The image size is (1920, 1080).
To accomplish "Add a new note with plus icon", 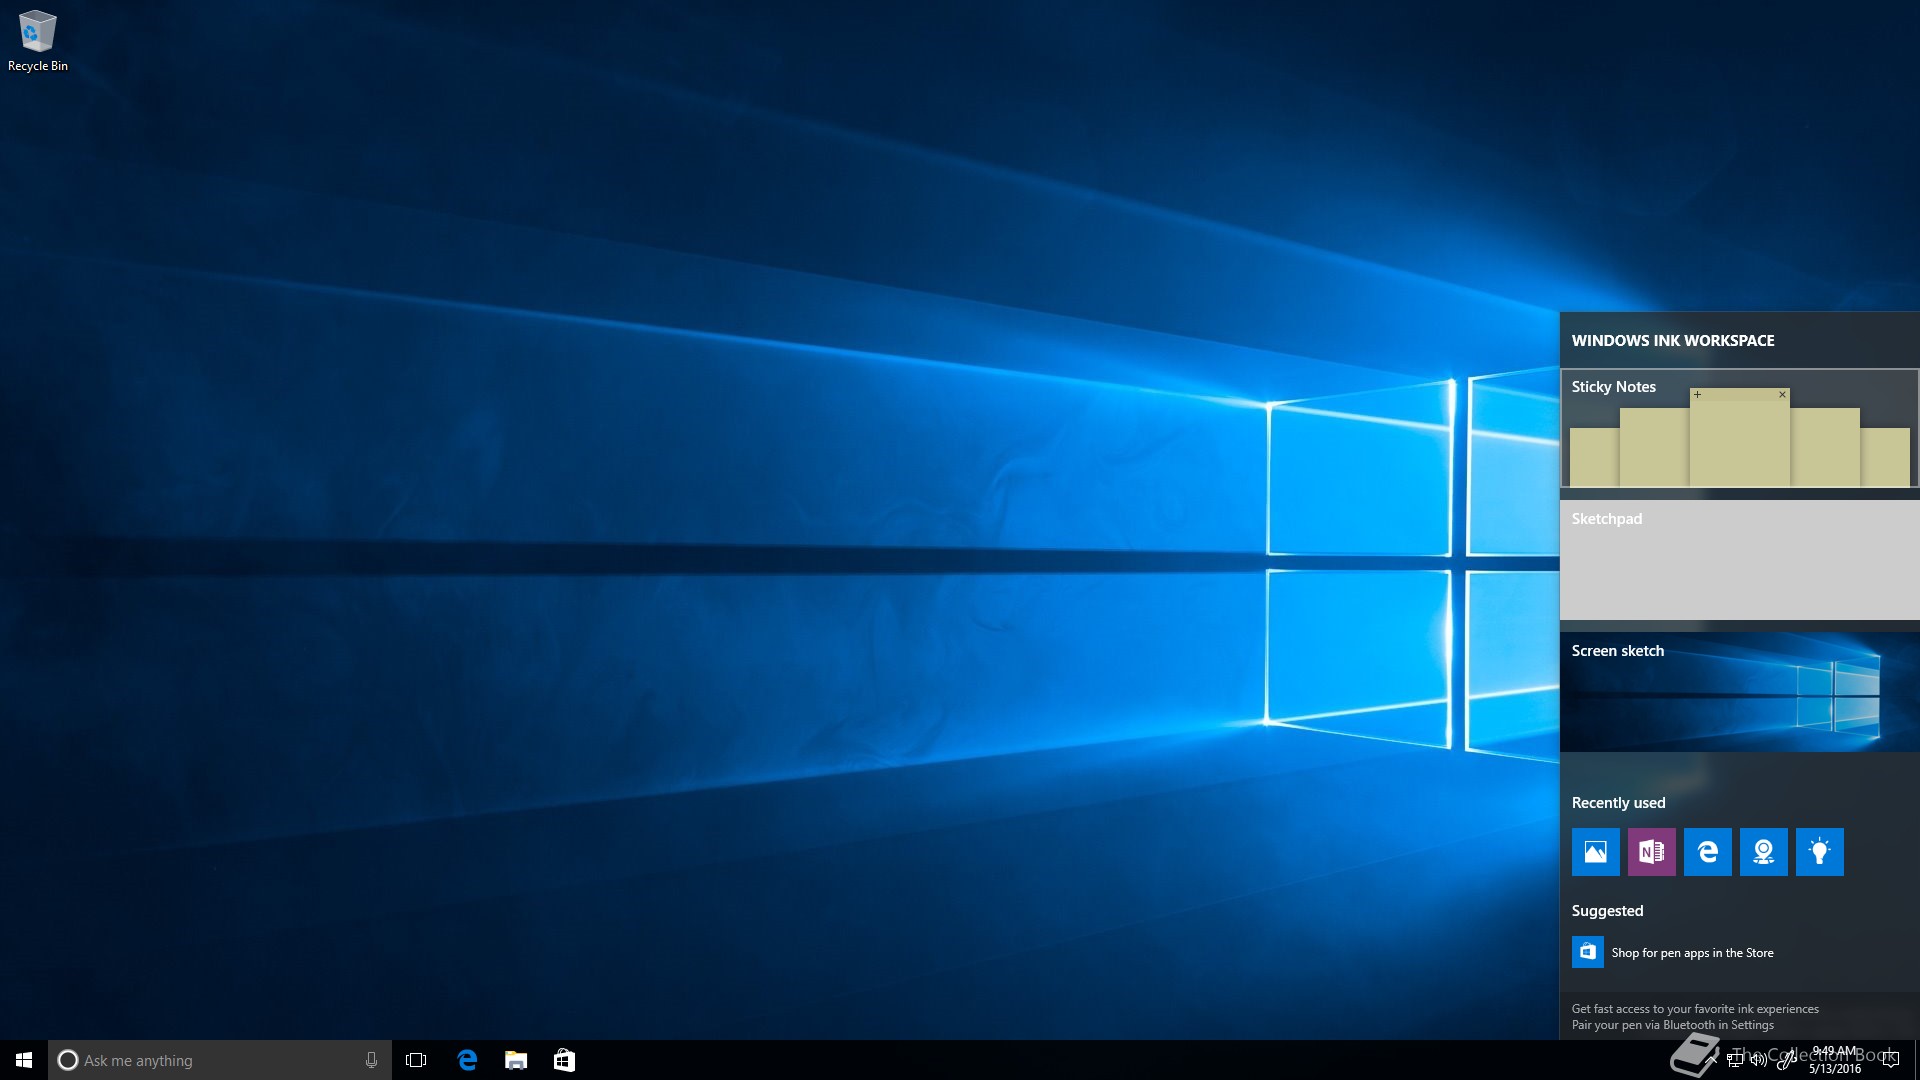I will click(1697, 394).
